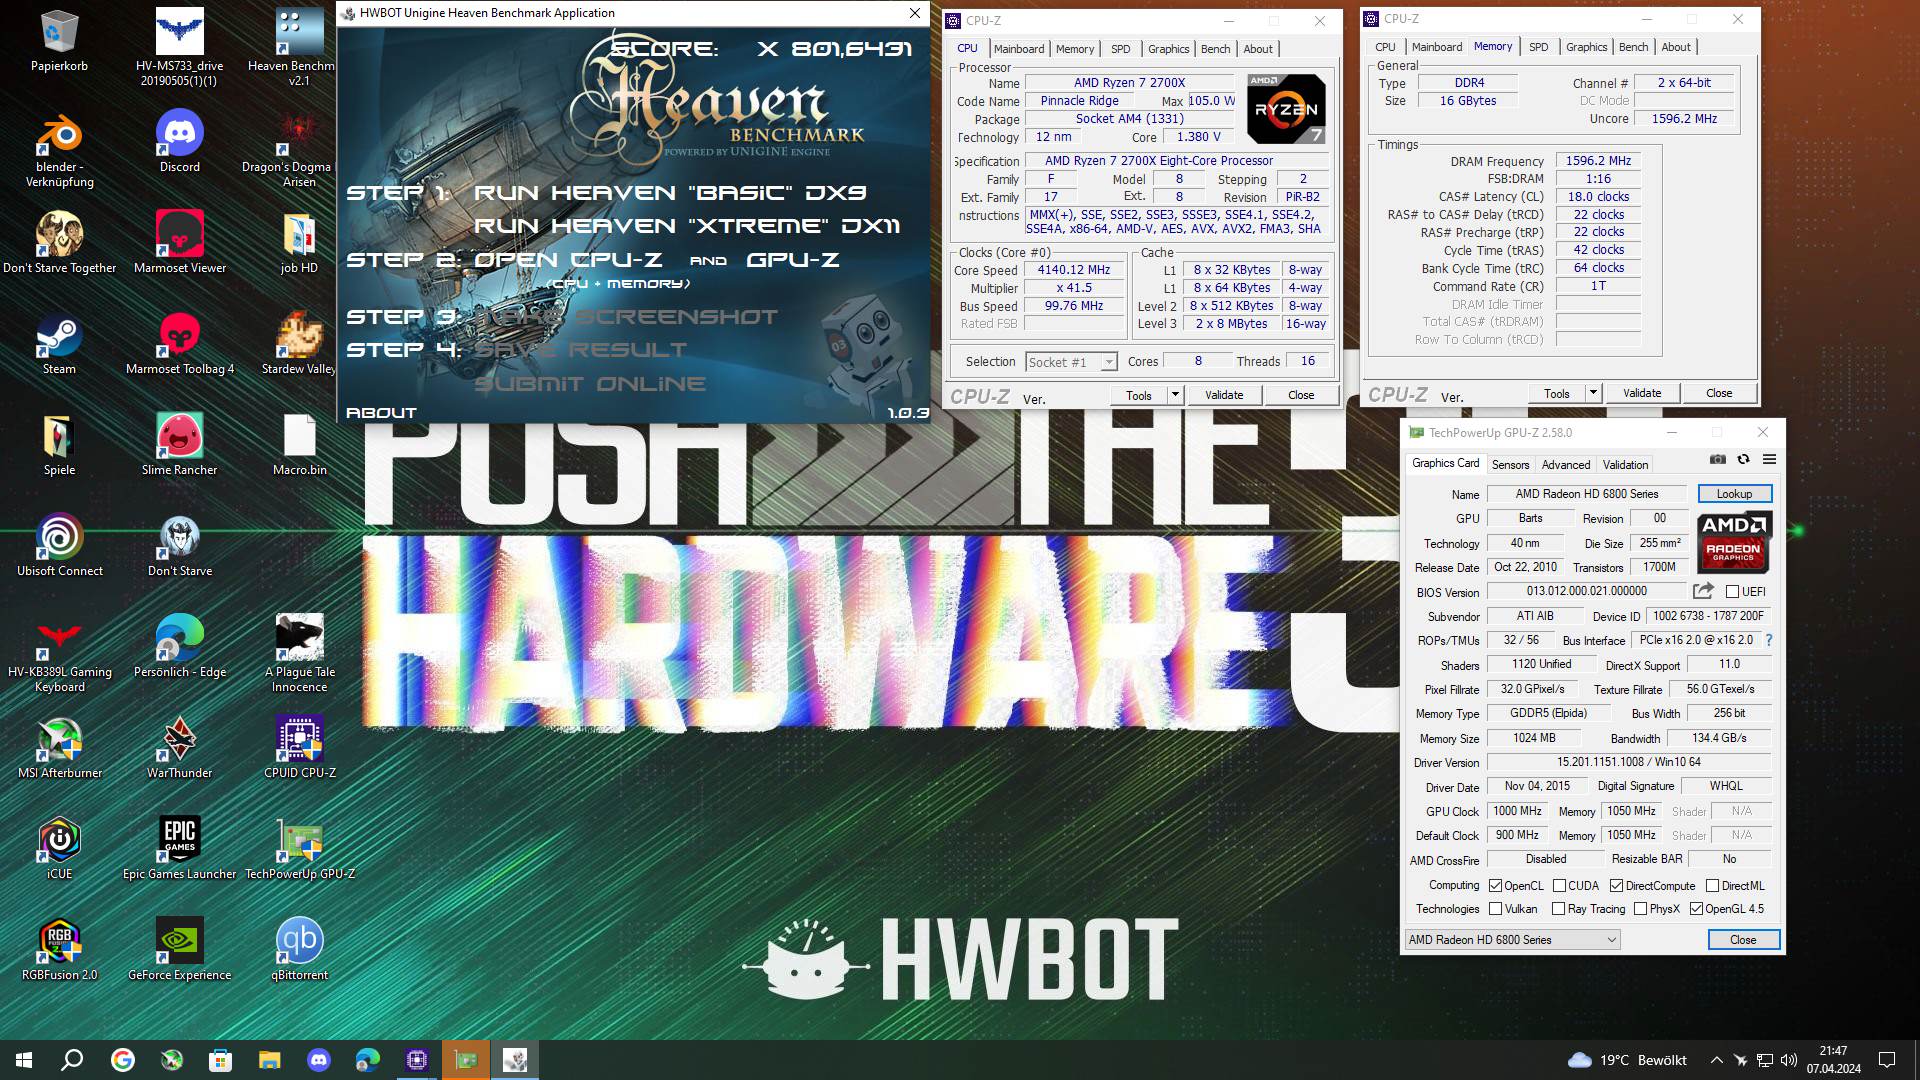This screenshot has width=1920, height=1080.
Task: Open Steam desktop shortcut
Action: coord(59,343)
